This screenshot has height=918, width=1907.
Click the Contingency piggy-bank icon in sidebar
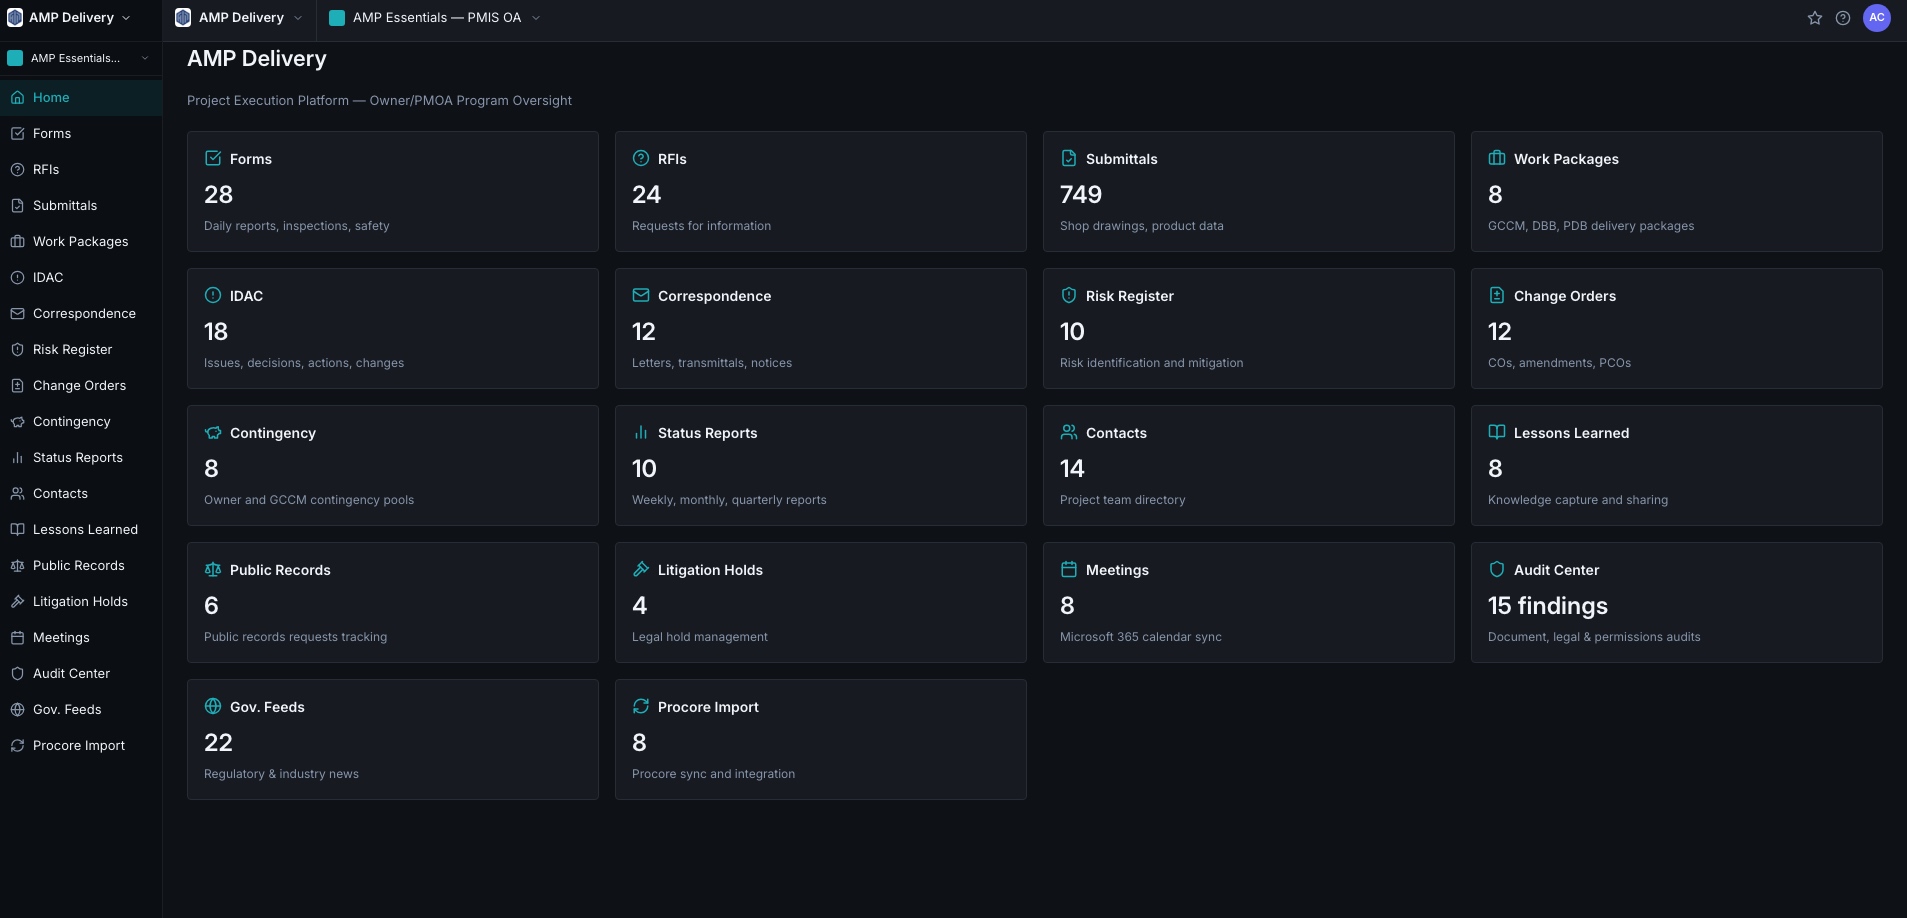pyautogui.click(x=17, y=421)
